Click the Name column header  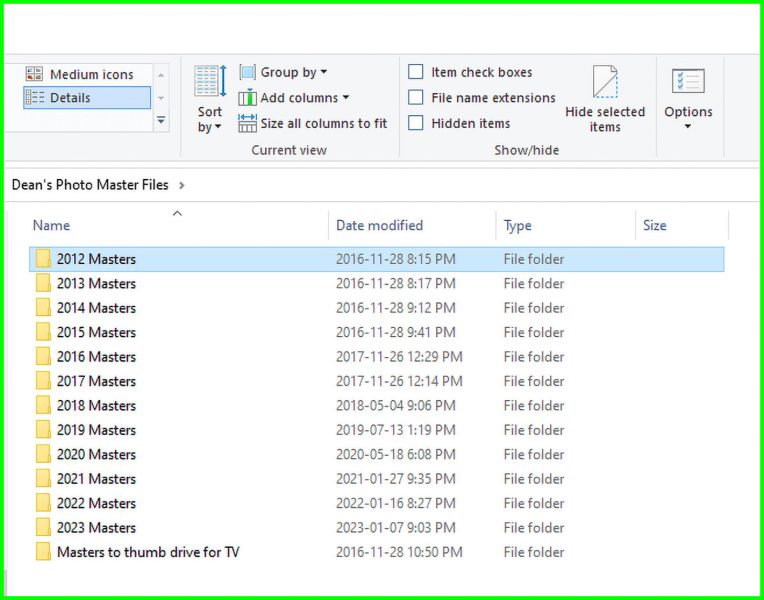coord(51,226)
